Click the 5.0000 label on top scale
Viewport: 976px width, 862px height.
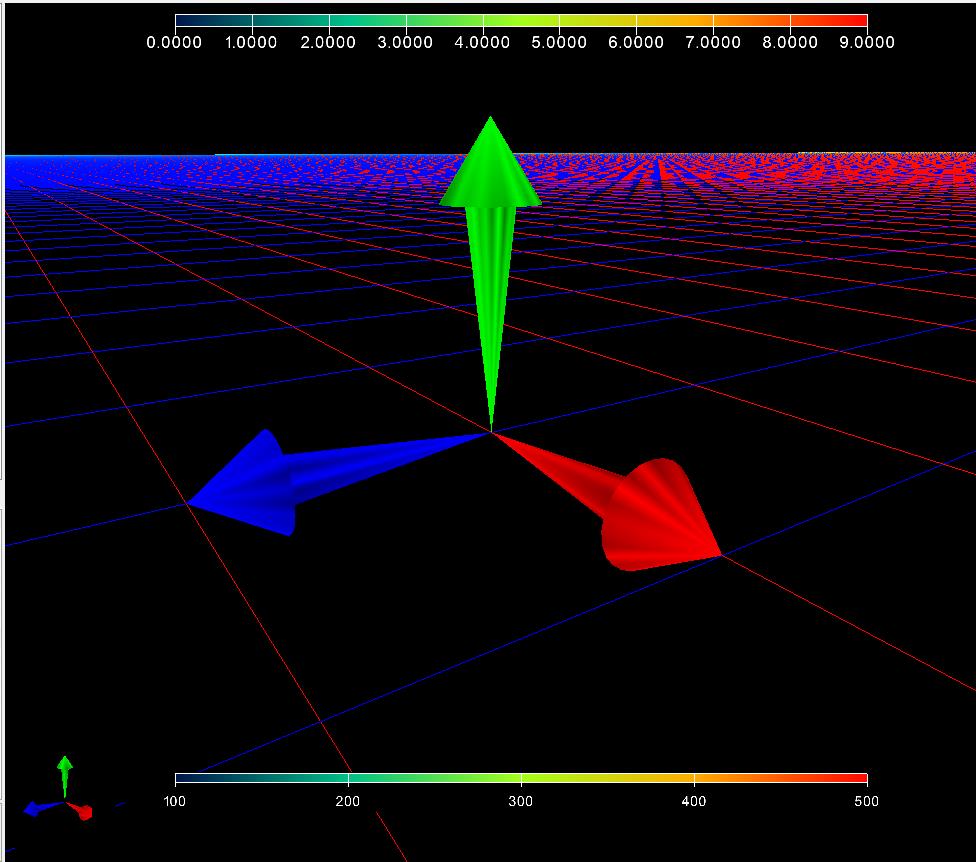point(559,42)
